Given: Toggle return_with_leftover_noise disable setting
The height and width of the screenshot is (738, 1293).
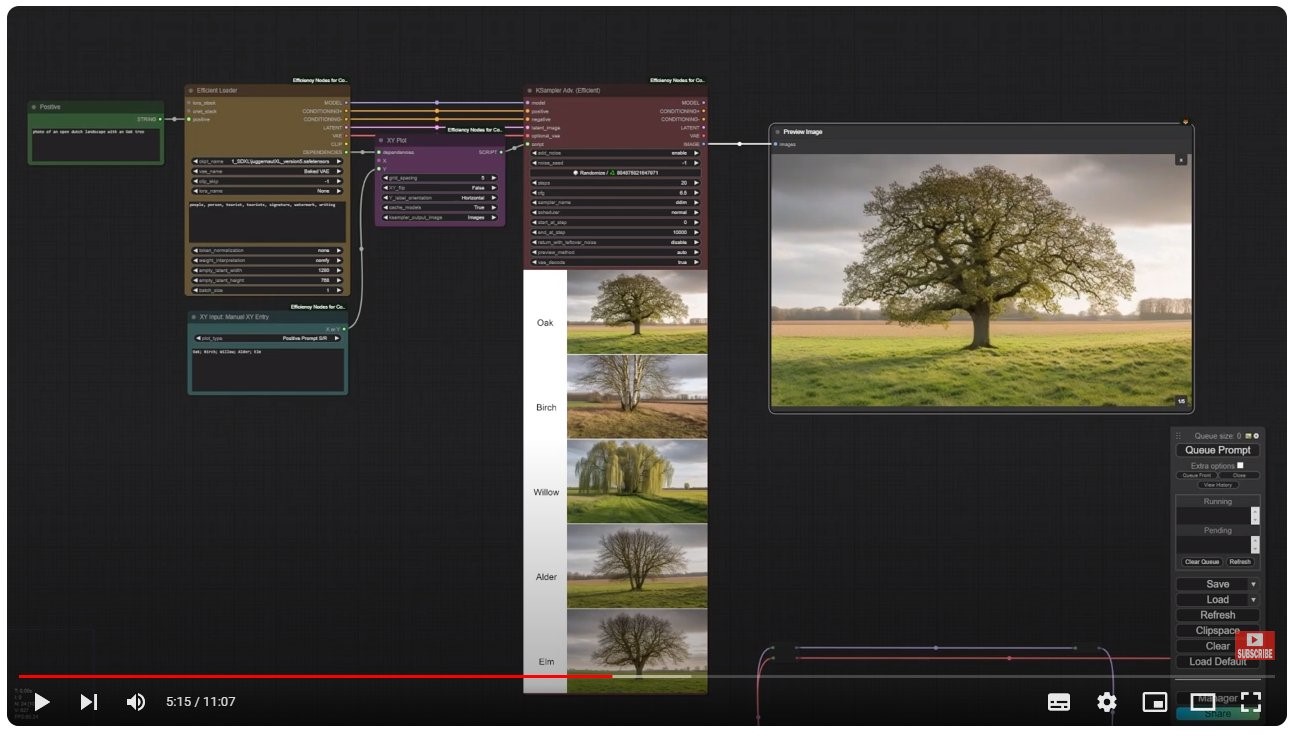Looking at the screenshot, I should (615, 242).
